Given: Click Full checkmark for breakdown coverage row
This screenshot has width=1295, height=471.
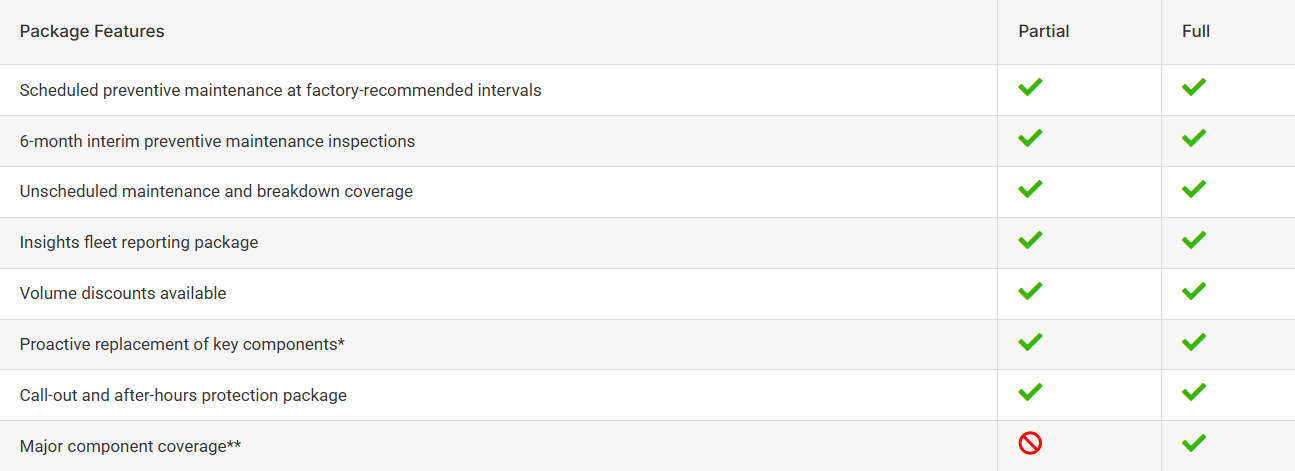Looking at the screenshot, I should pyautogui.click(x=1193, y=189).
